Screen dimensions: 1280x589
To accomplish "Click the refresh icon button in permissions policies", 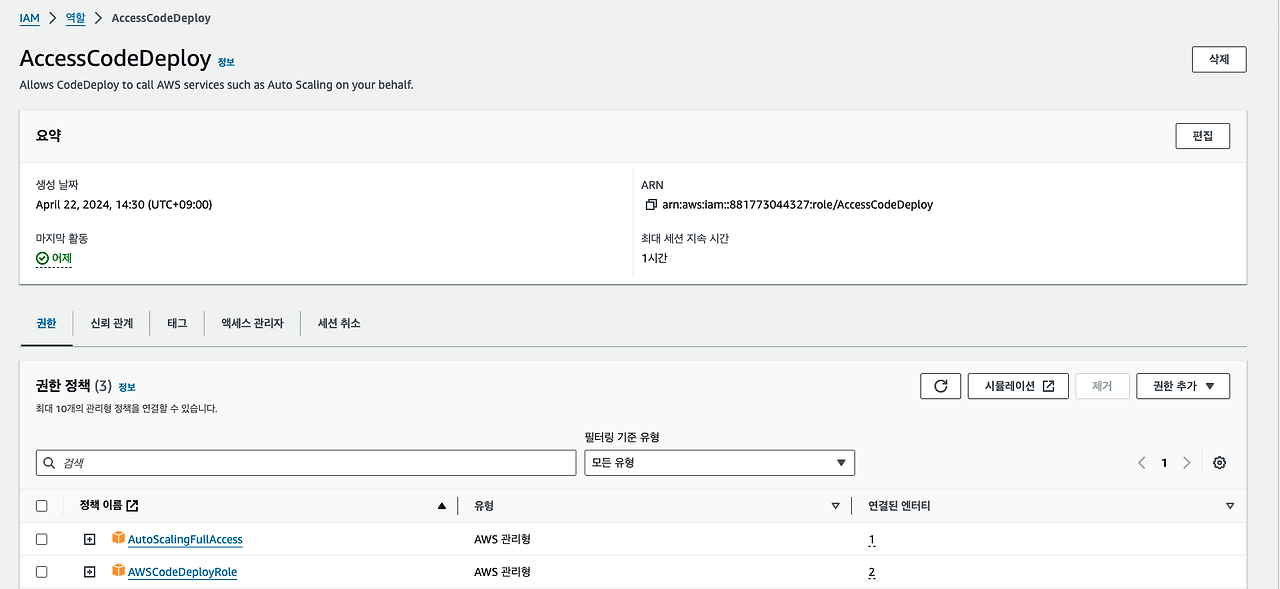I will [x=940, y=386].
